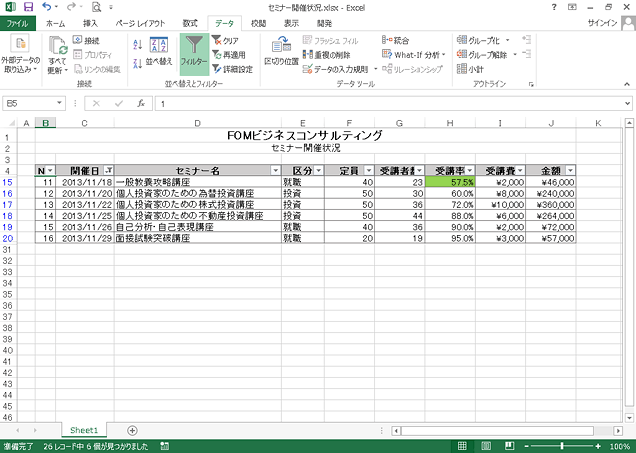
Task: Expand the formula bar
Action: [x=628, y=104]
